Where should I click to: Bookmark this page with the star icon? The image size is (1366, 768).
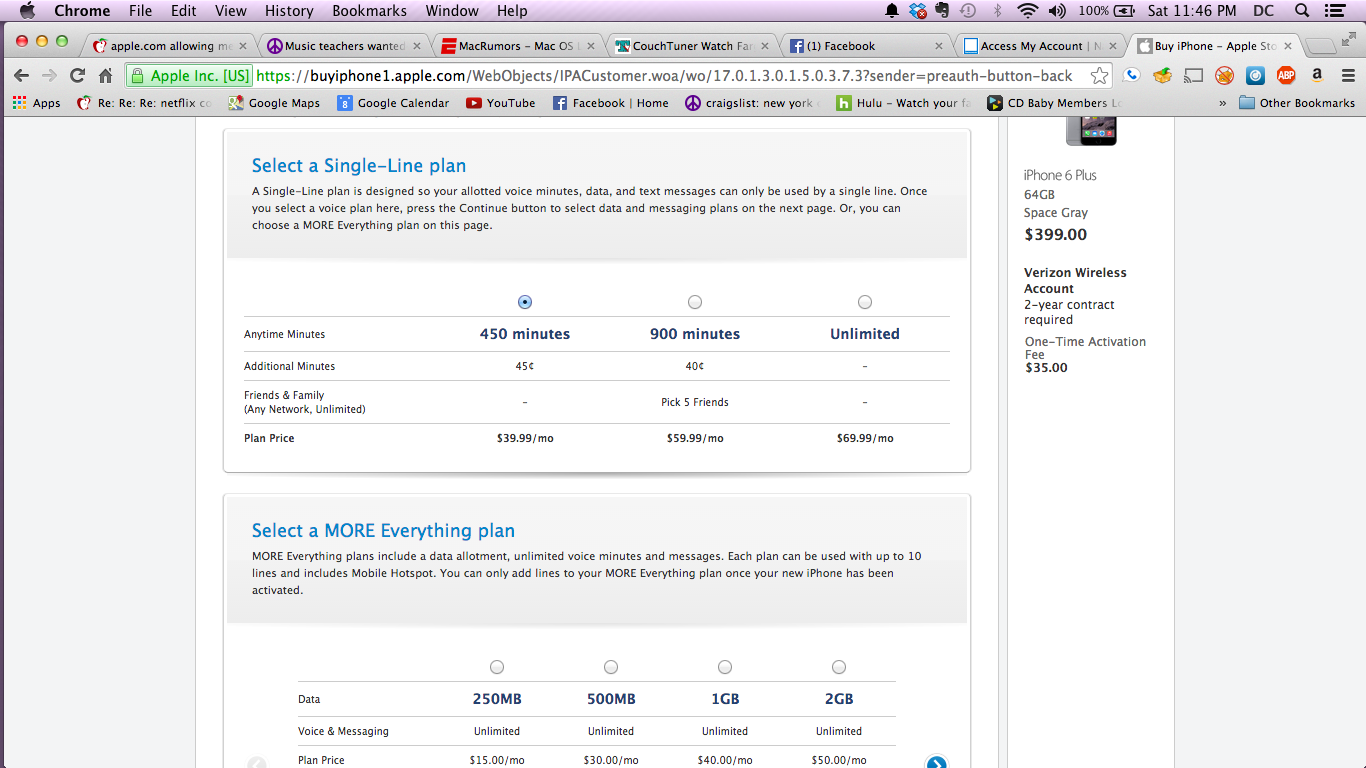click(x=1099, y=76)
